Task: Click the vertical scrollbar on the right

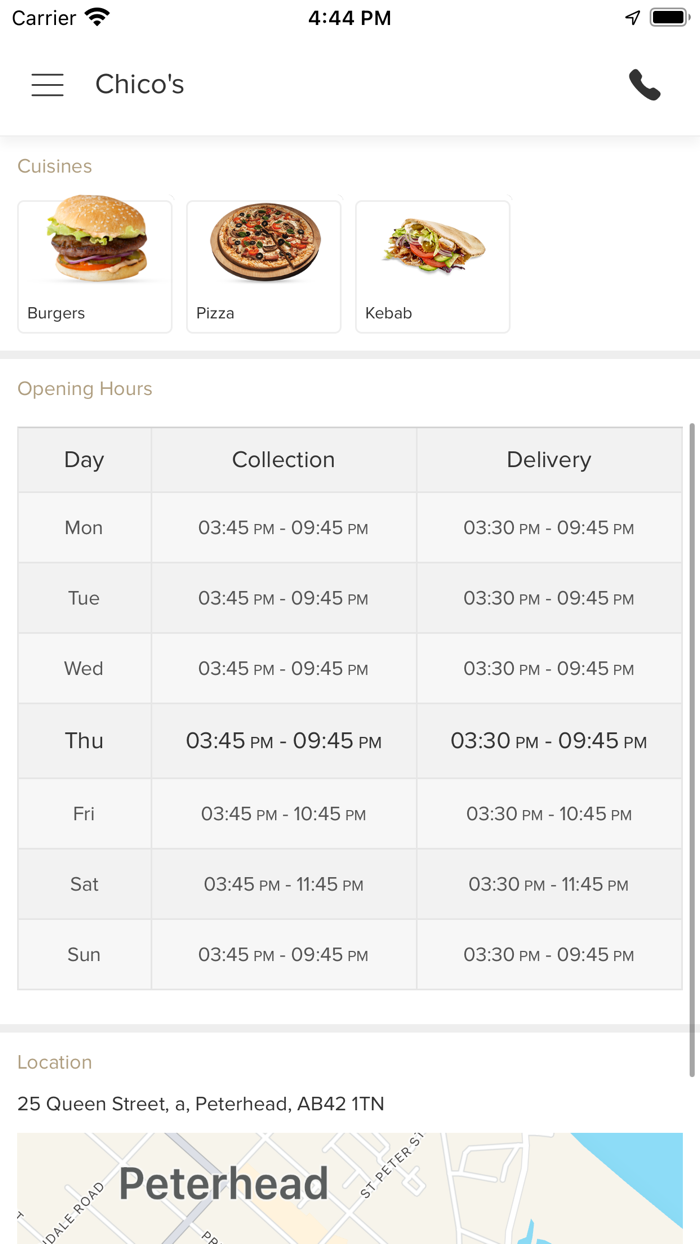Action: click(692, 750)
